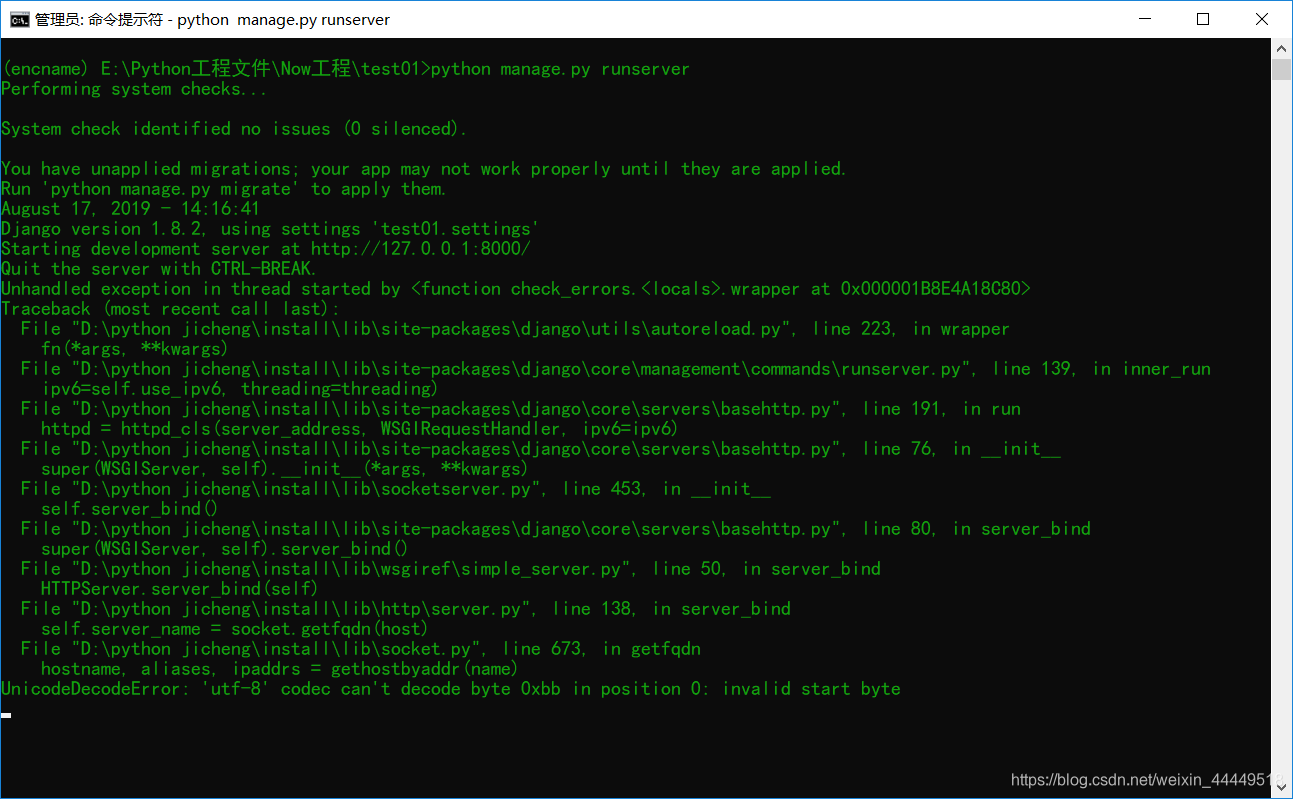Image resolution: width=1293 pixels, height=799 pixels.
Task: Click socket.py line 673 traceback entry
Action: (360, 649)
